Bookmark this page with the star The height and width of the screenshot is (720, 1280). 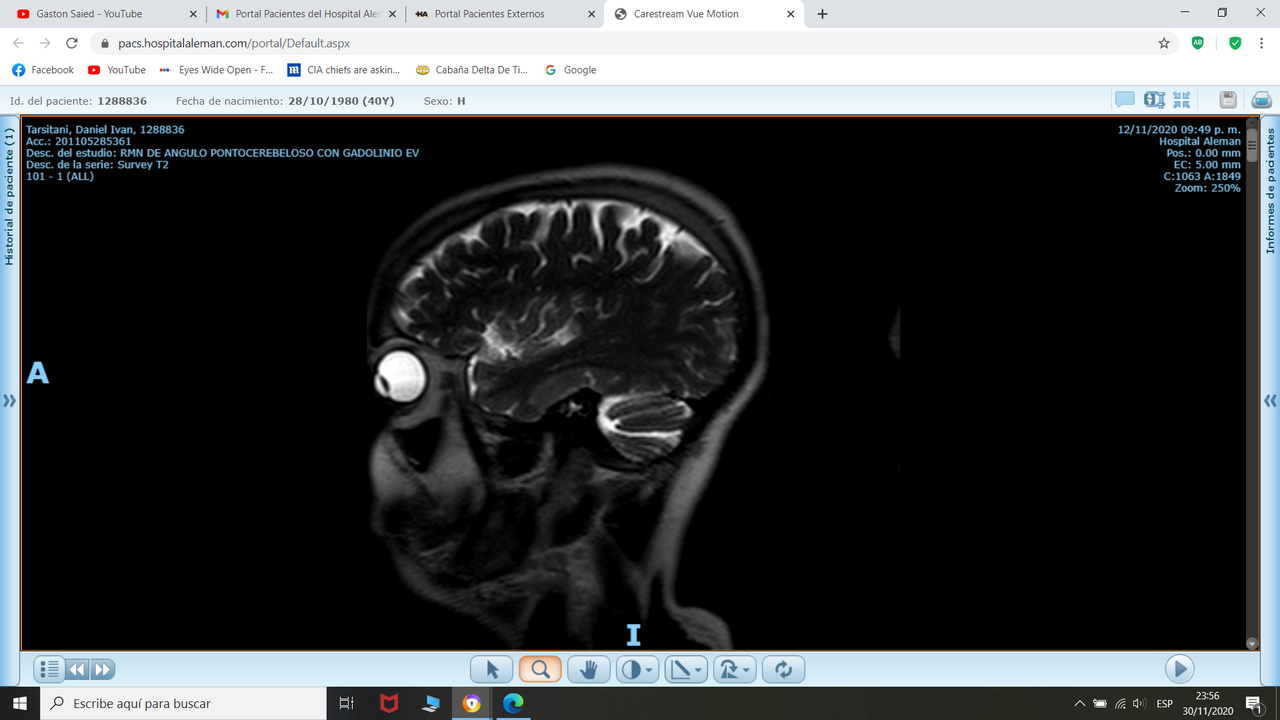(1164, 43)
